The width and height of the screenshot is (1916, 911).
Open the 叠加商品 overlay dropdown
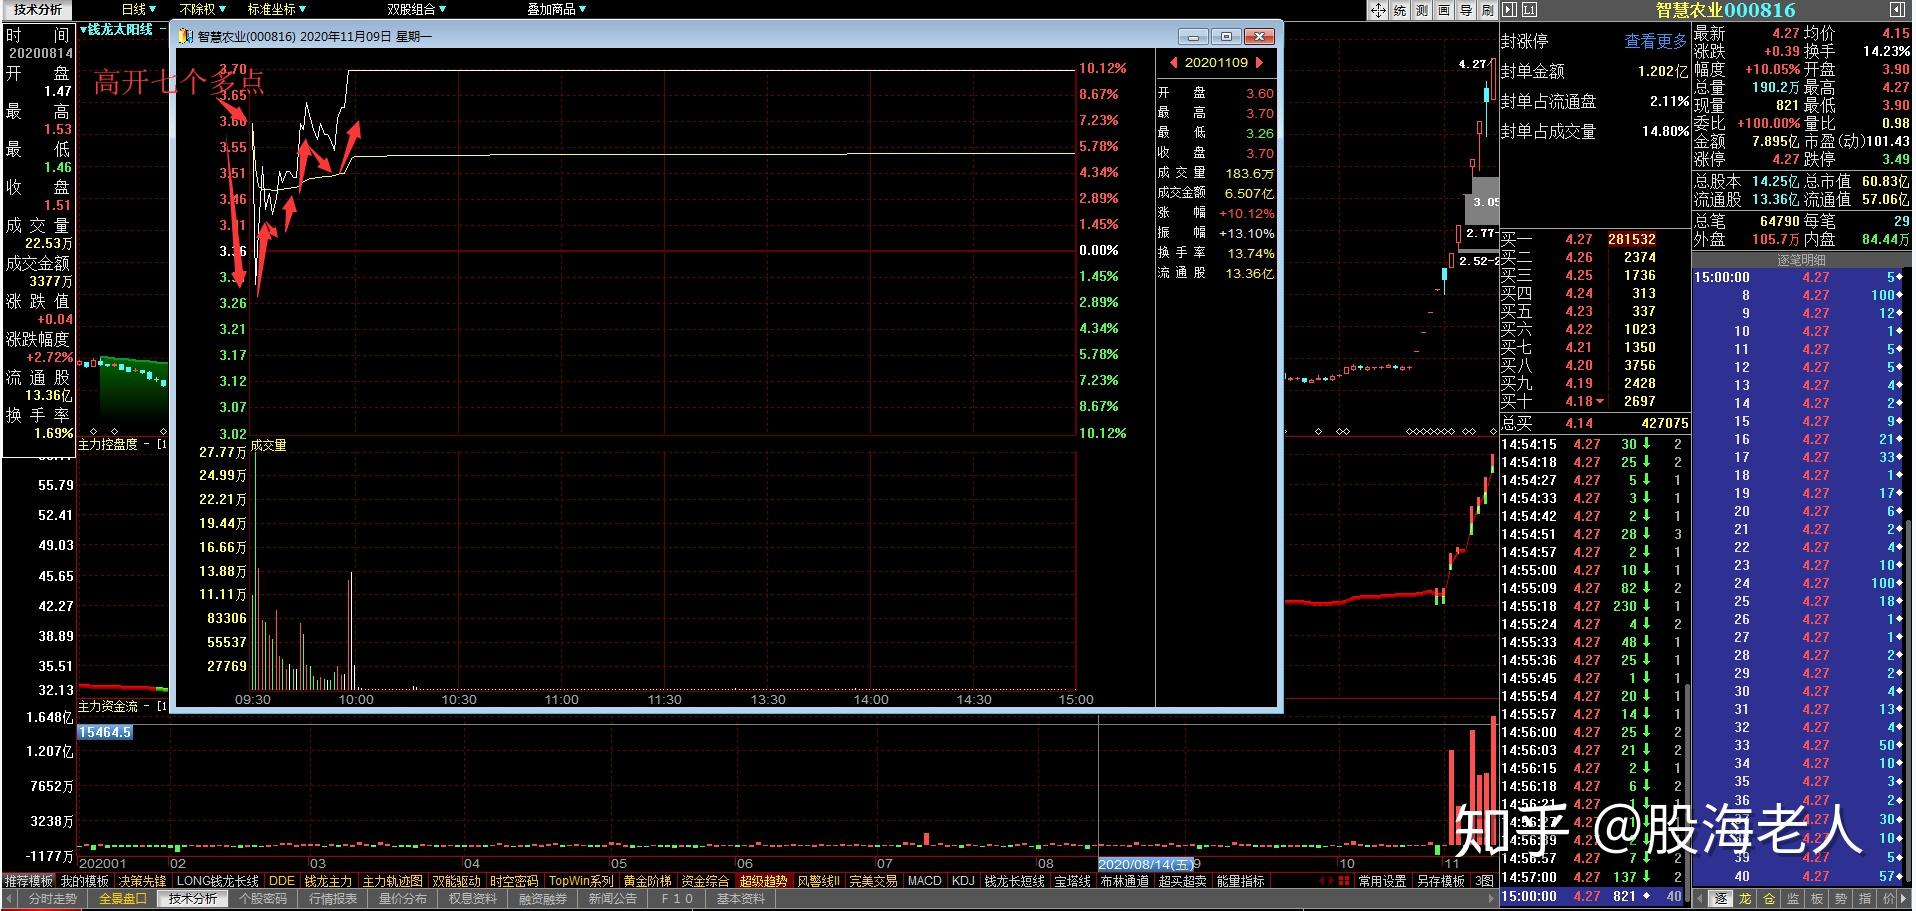557,9
